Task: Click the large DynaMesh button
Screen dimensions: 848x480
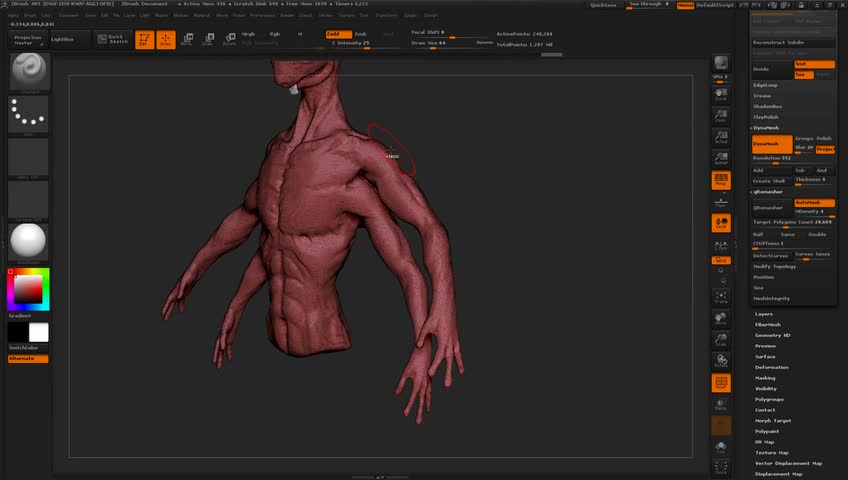Action: 772,144
